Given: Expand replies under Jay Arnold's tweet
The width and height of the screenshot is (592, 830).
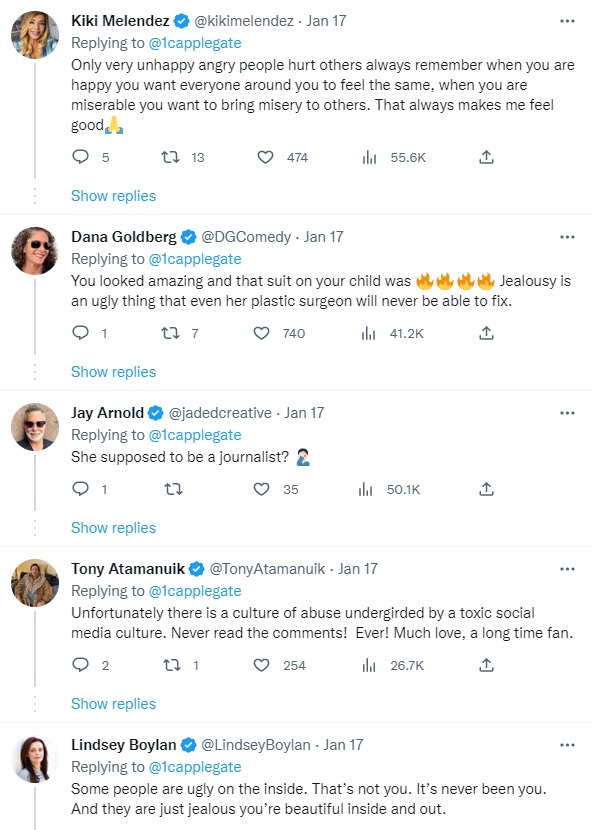Looking at the screenshot, I should (113, 527).
